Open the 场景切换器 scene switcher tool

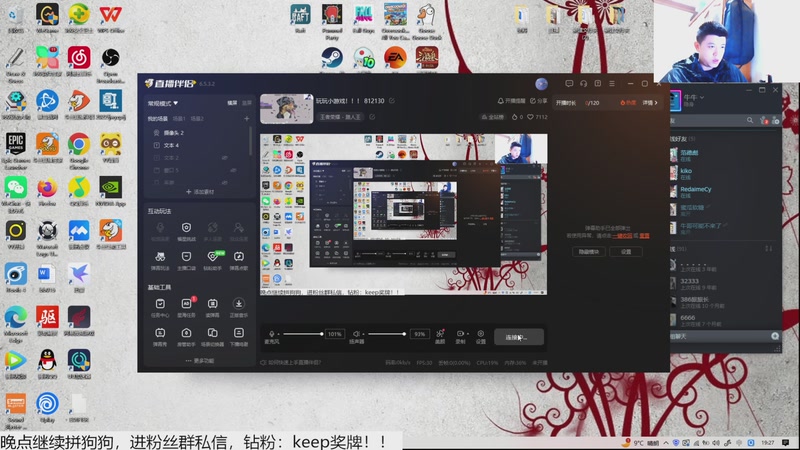212,337
